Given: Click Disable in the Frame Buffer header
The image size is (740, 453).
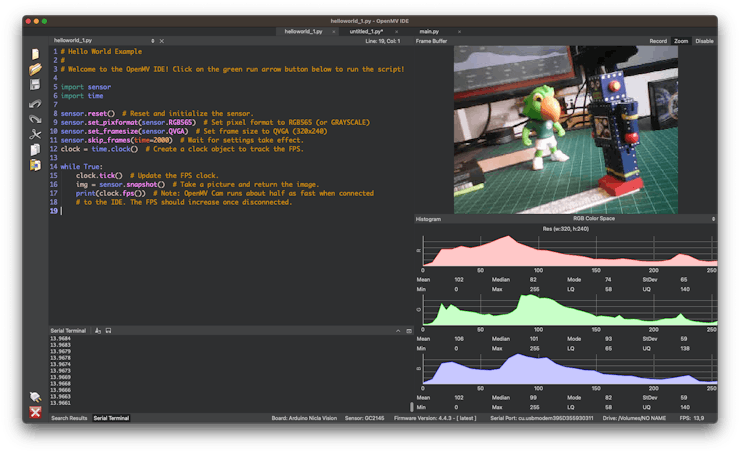Looking at the screenshot, I should [x=704, y=41].
